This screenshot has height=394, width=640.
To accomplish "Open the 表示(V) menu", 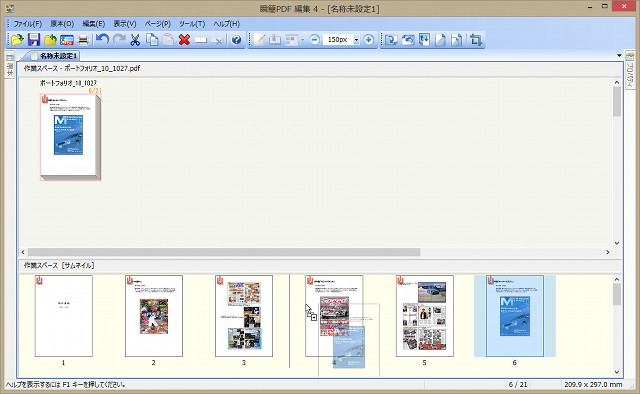I will point(125,24).
